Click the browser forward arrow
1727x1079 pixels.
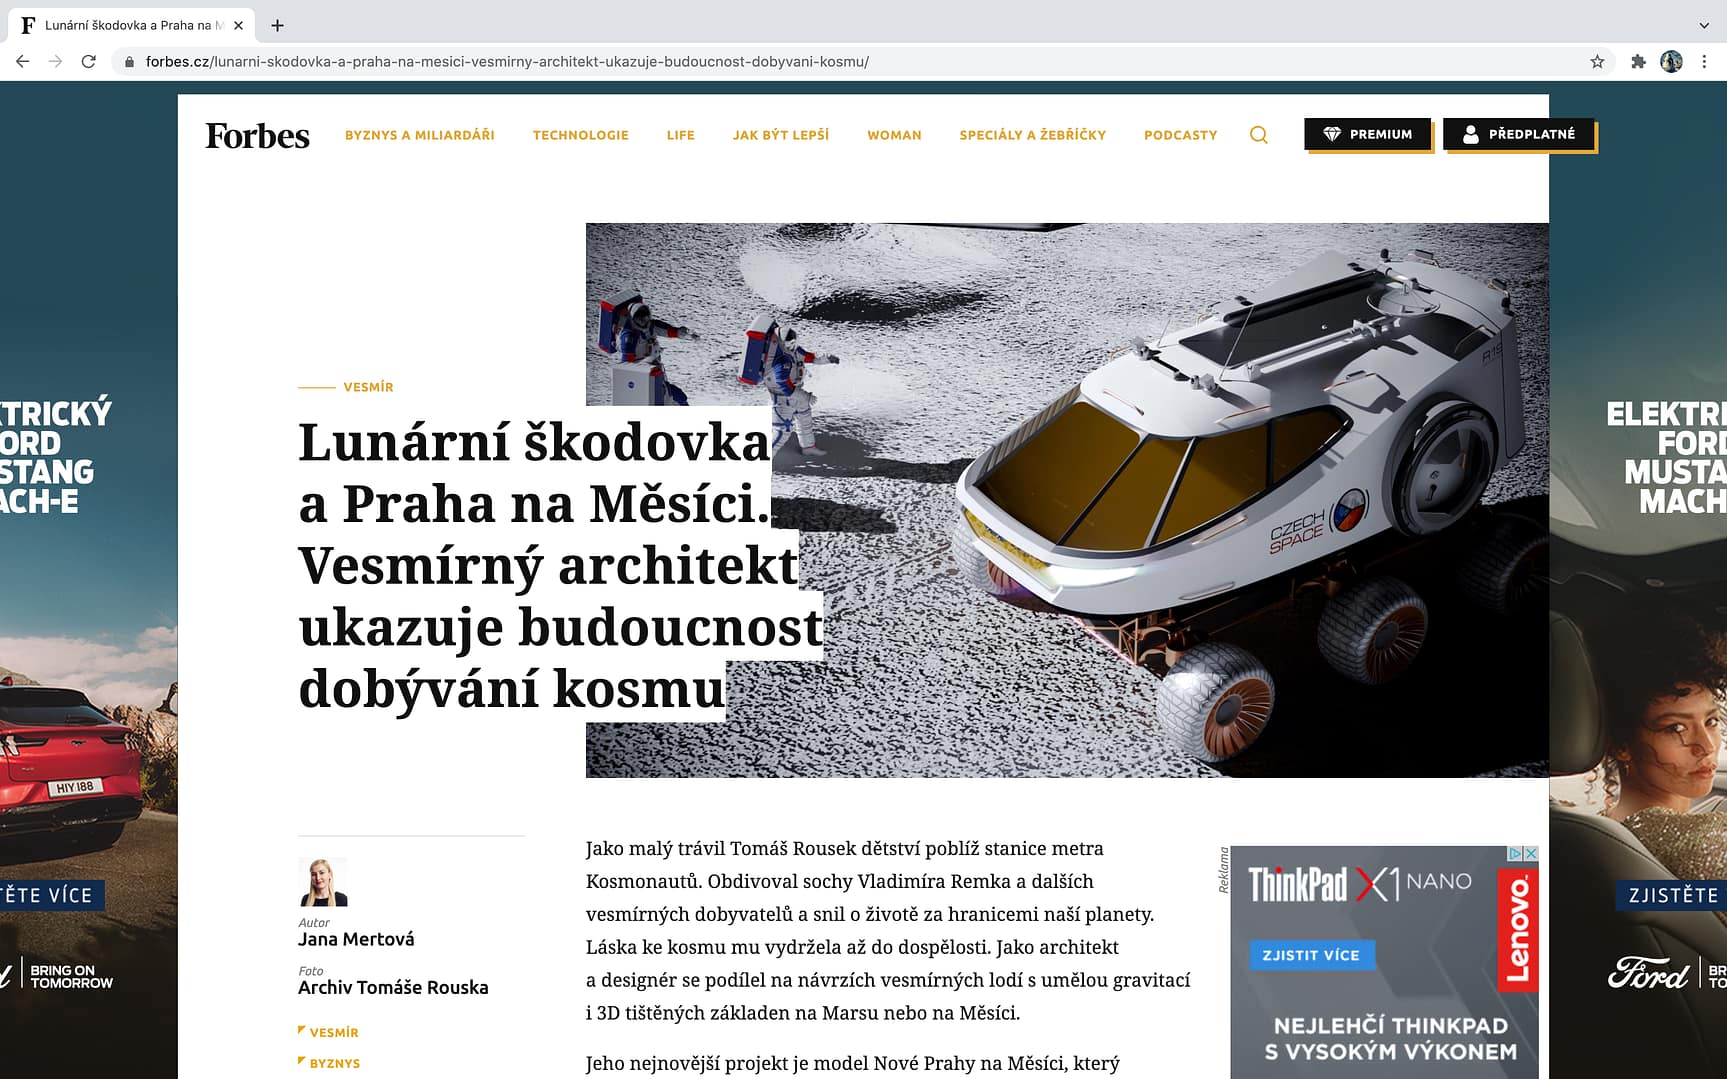click(55, 61)
